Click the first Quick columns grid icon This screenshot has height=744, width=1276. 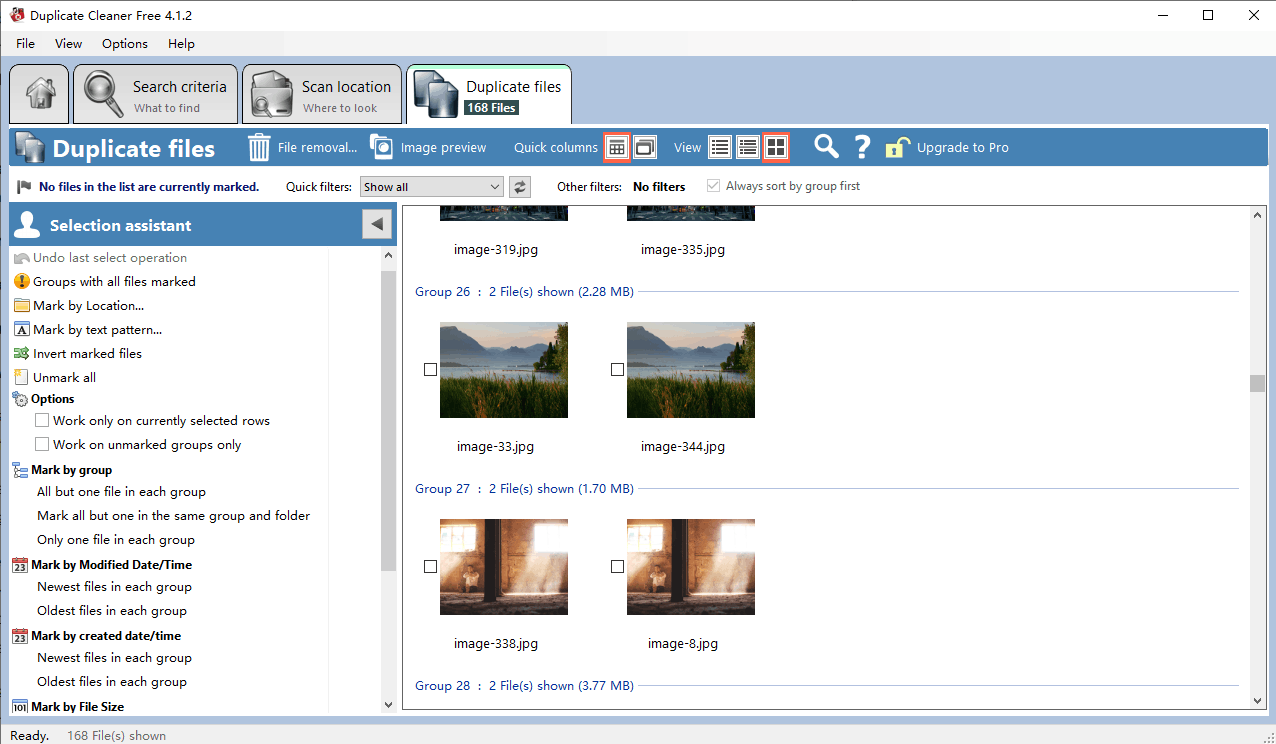(x=617, y=147)
